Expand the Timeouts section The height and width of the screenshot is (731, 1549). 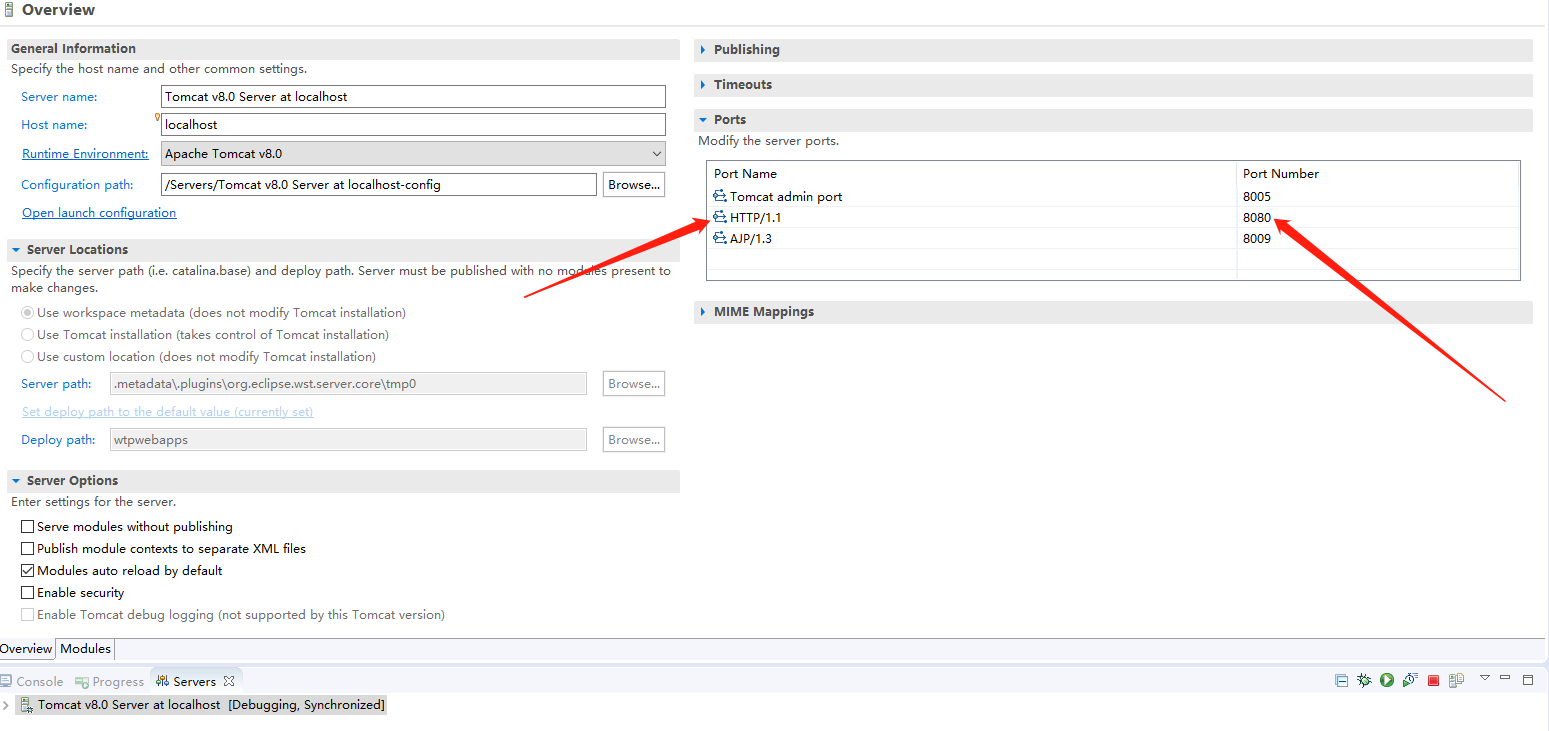[704, 85]
